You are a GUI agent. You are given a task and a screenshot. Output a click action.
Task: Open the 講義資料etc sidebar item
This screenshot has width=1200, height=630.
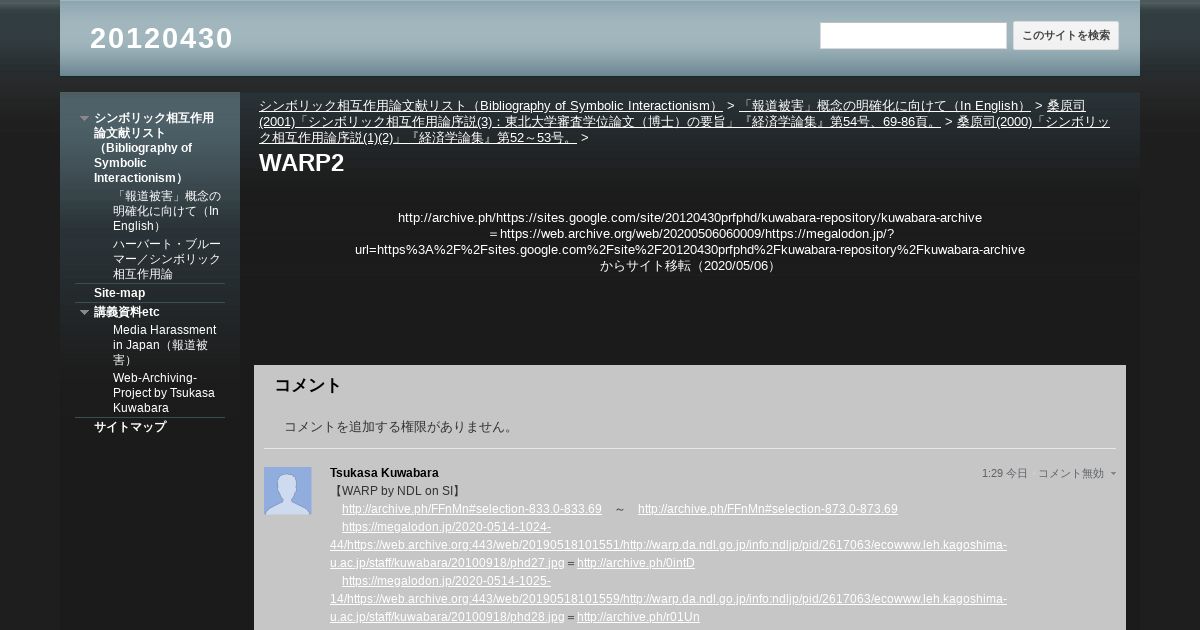click(127, 312)
